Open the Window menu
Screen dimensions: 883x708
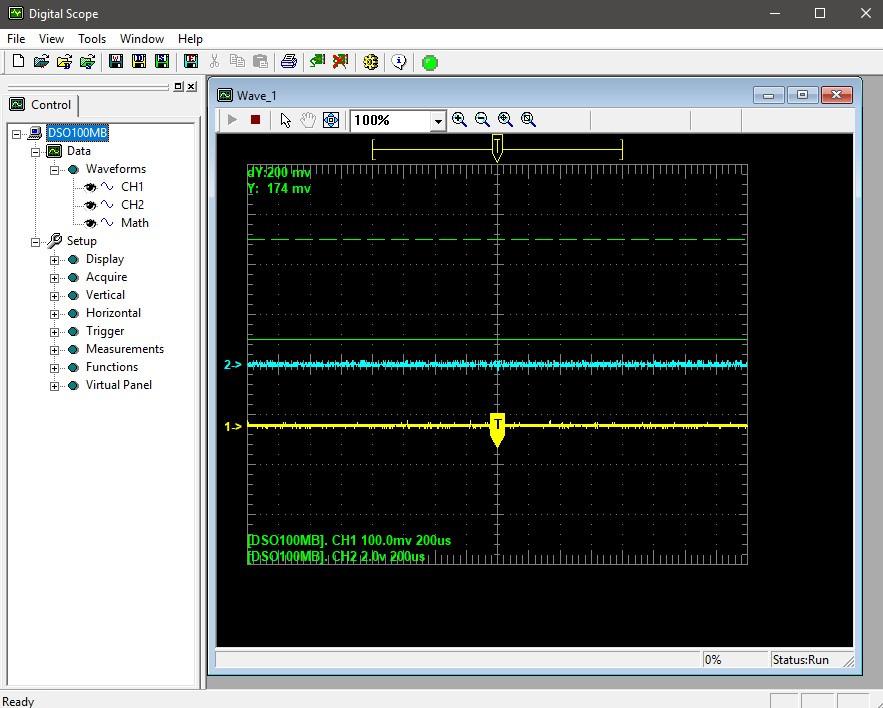(x=141, y=38)
